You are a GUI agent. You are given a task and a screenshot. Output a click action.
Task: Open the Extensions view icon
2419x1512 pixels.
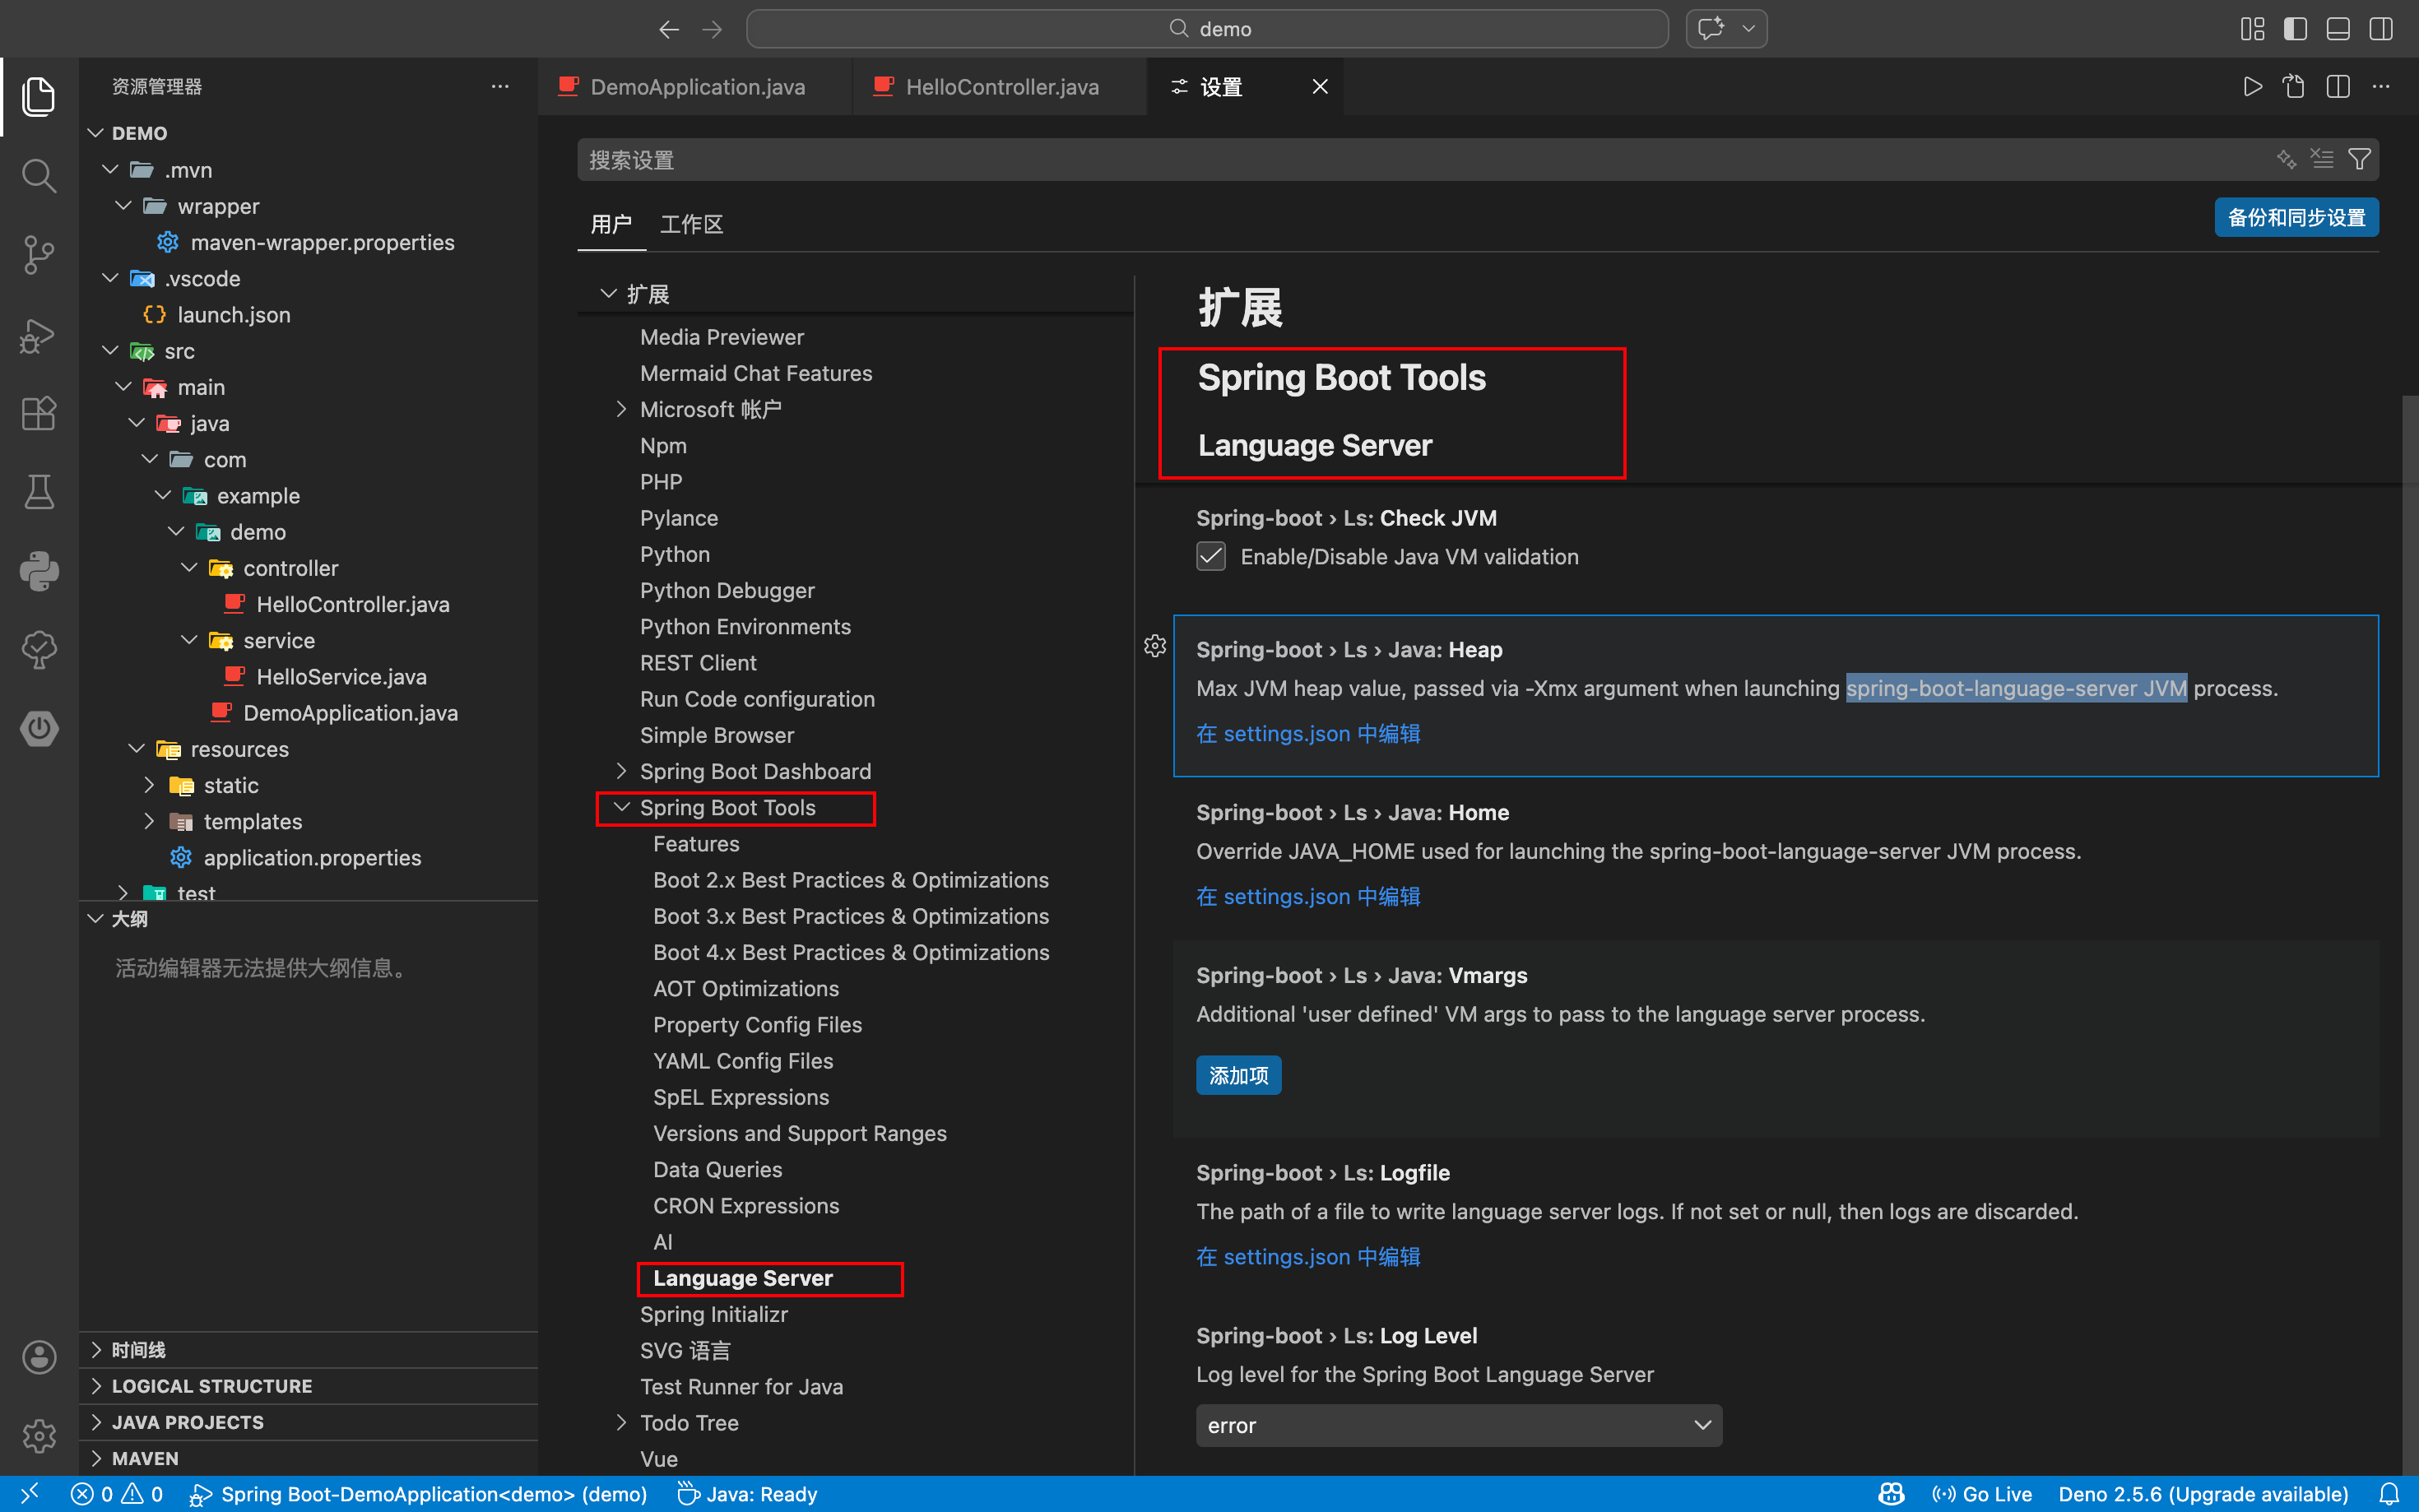click(38, 413)
